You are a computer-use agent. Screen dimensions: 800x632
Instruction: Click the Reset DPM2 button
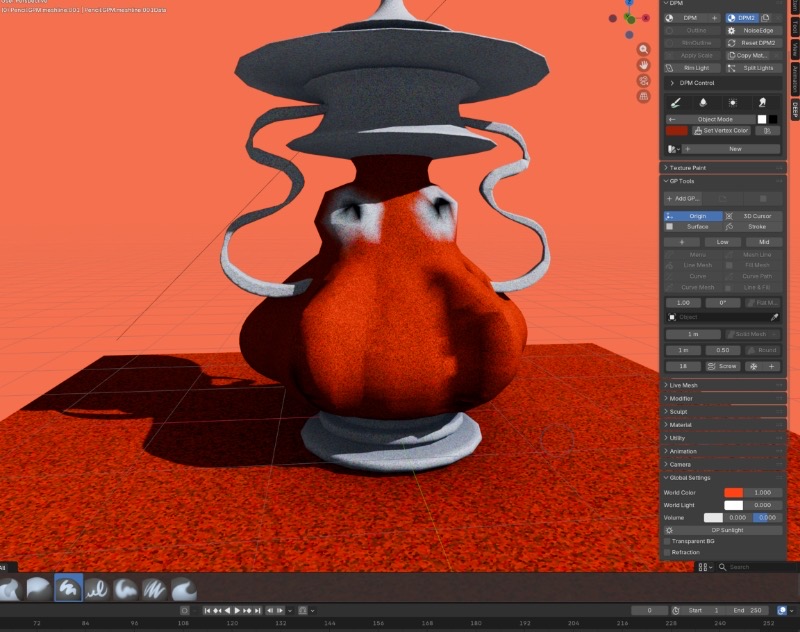point(754,43)
